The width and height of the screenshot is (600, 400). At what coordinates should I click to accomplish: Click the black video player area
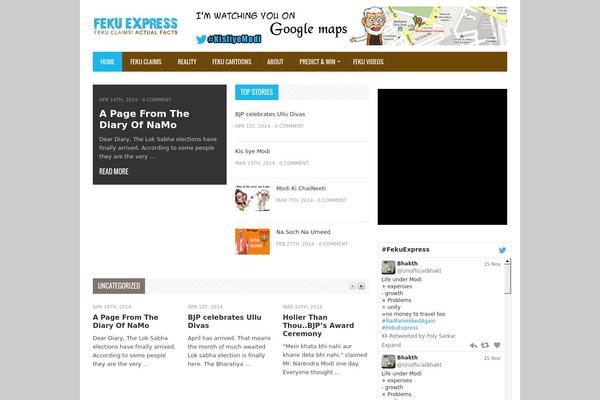click(x=442, y=157)
